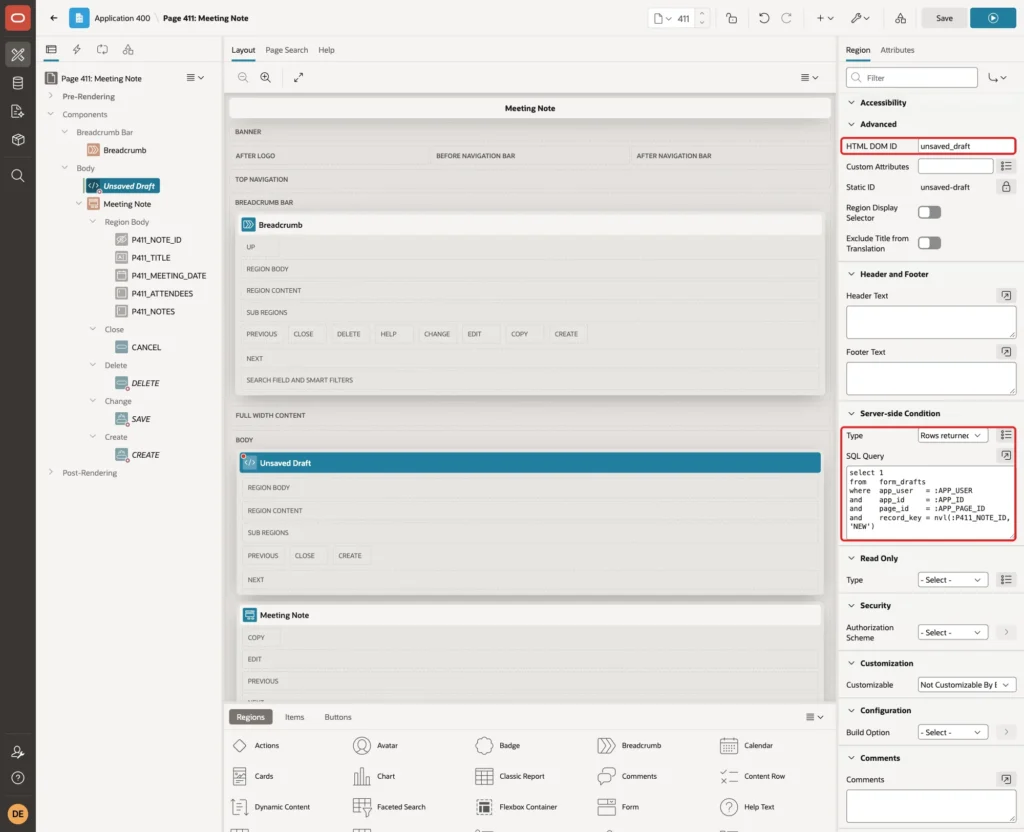
Task: Open the Utilities wrench menu dropdown
Action: pos(860,18)
